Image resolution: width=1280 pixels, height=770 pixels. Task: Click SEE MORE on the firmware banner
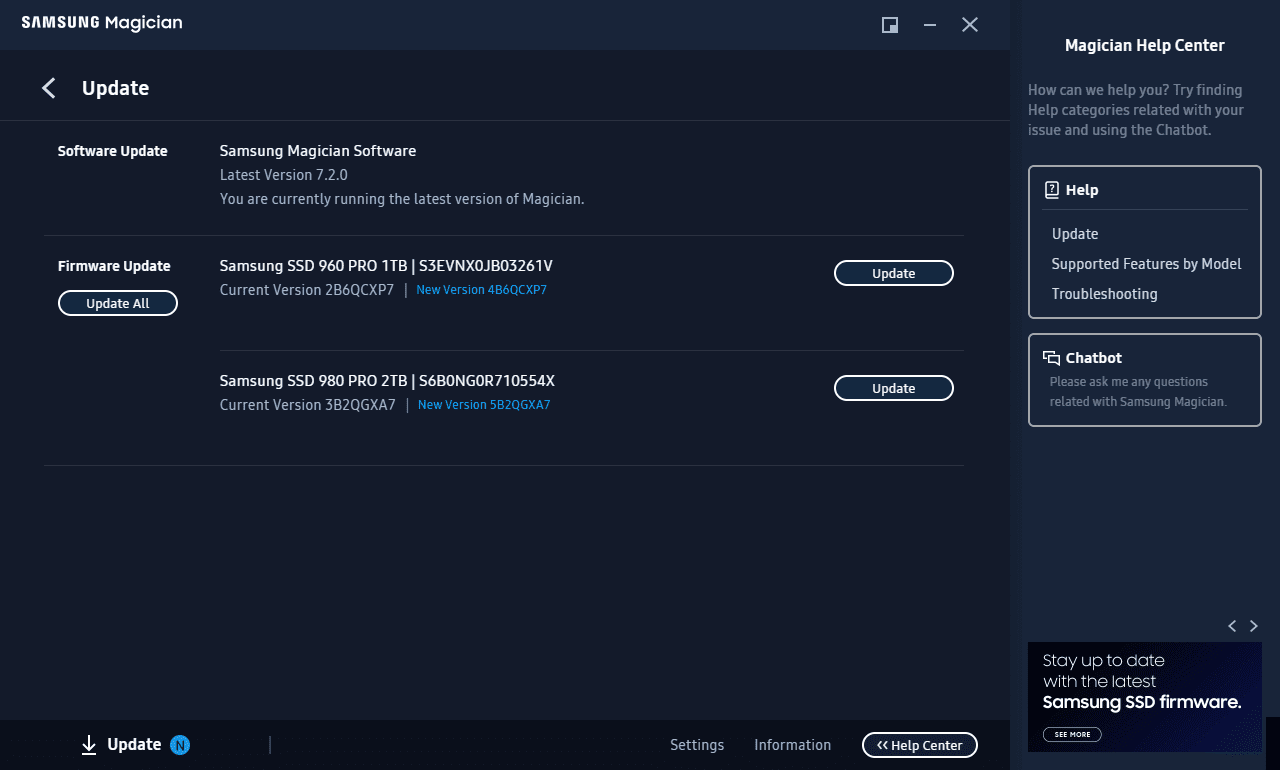coord(1071,734)
